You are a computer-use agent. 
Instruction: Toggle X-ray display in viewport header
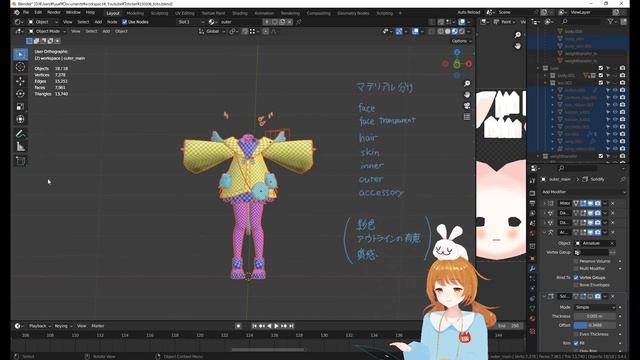tap(432, 31)
